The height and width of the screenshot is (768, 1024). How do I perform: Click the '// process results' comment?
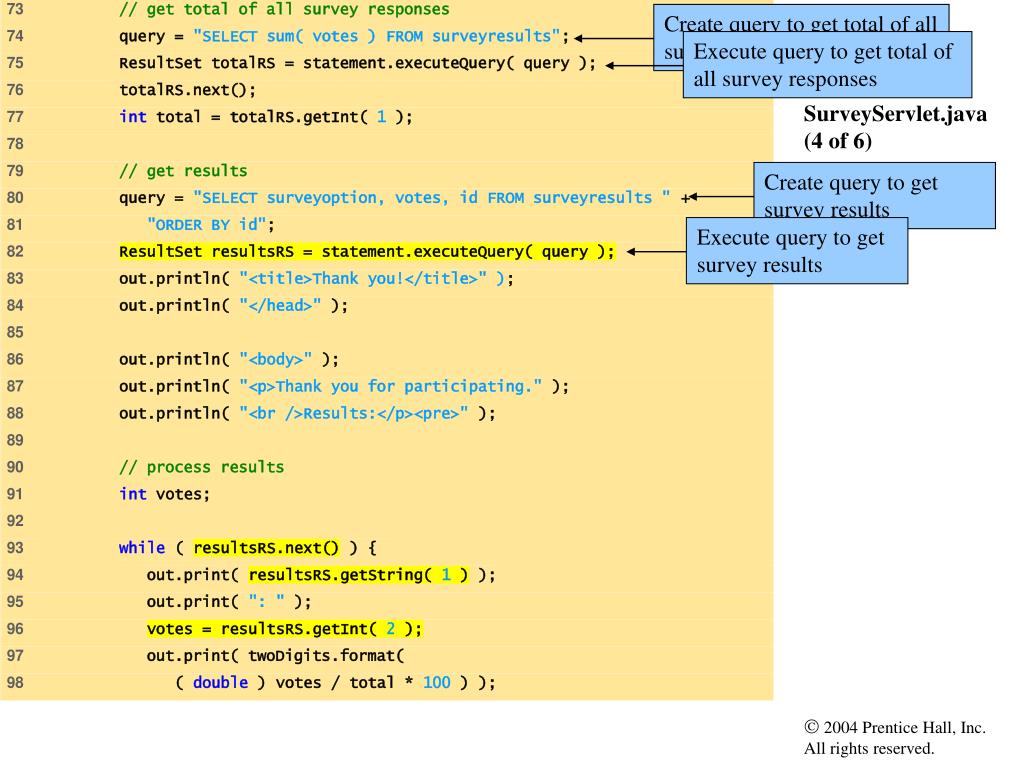pyautogui.click(x=201, y=467)
